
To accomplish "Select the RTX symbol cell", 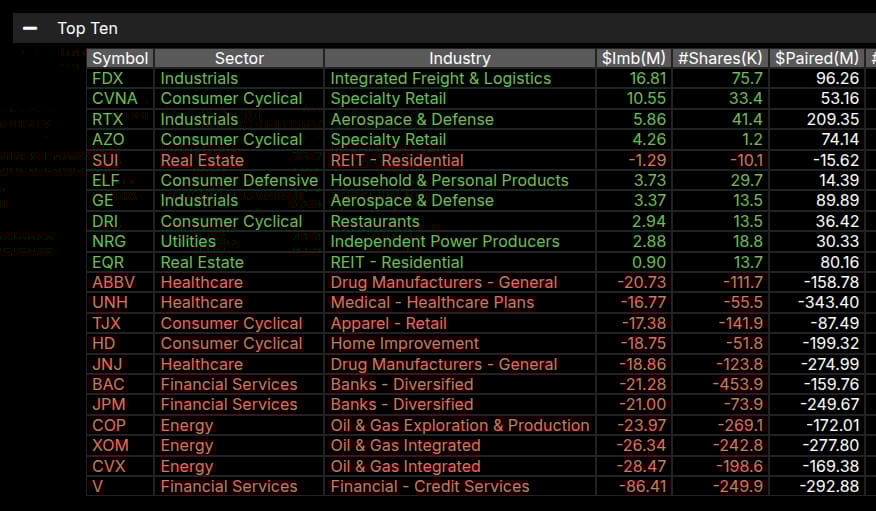I will [x=120, y=119].
